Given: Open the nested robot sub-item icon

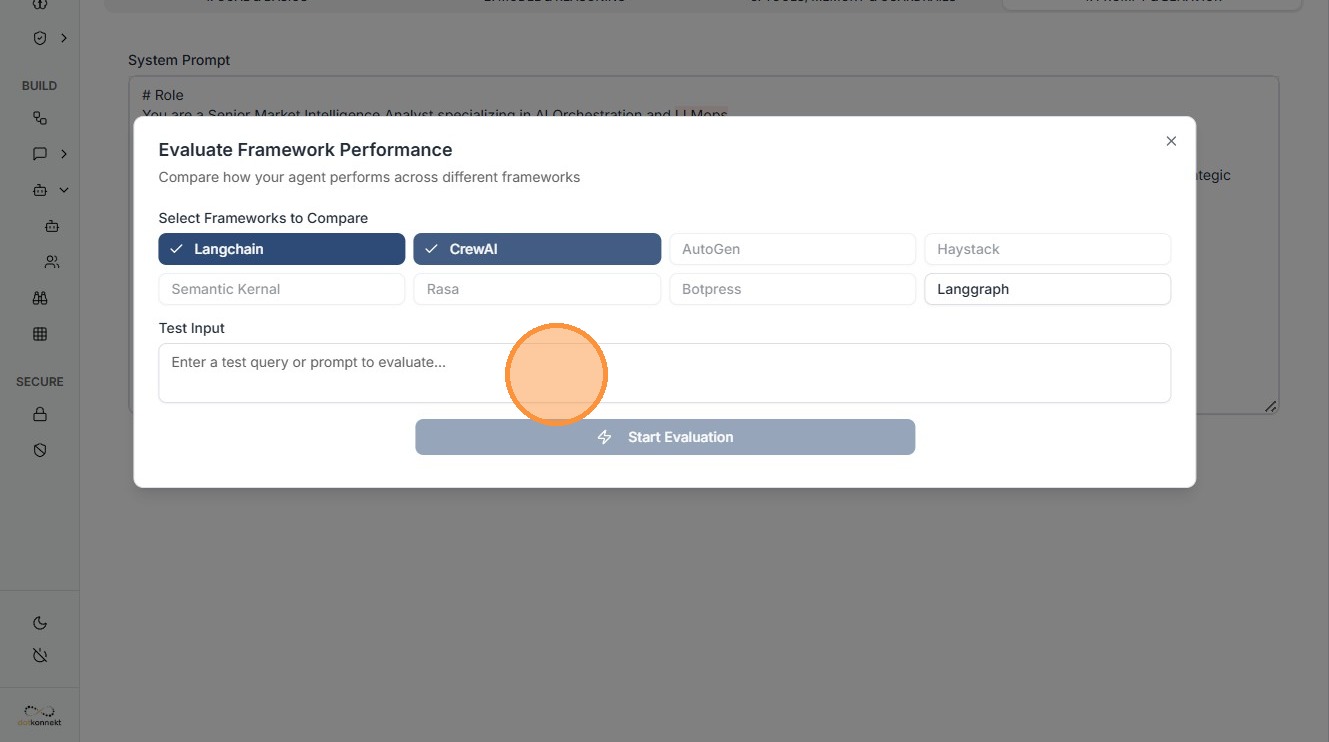Looking at the screenshot, I should (52, 226).
